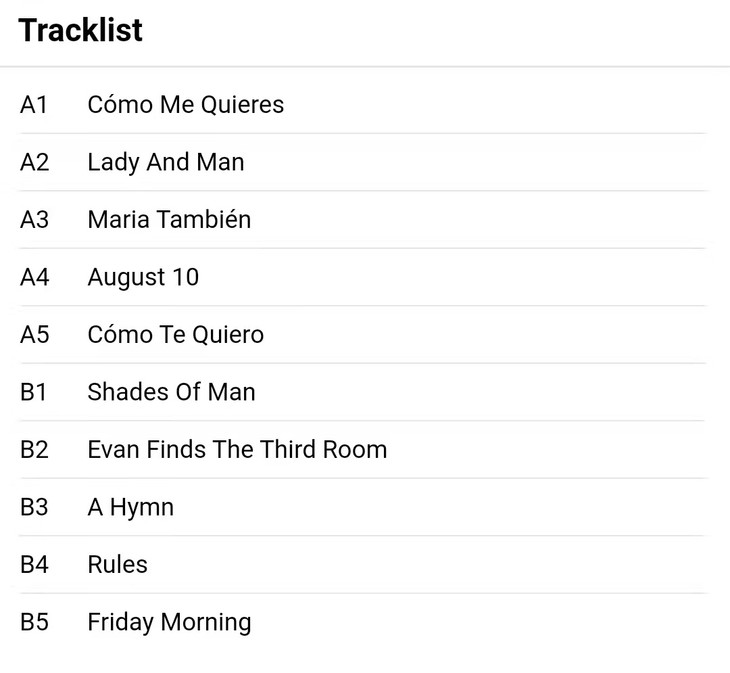Click the A1 track position label

click(34, 105)
